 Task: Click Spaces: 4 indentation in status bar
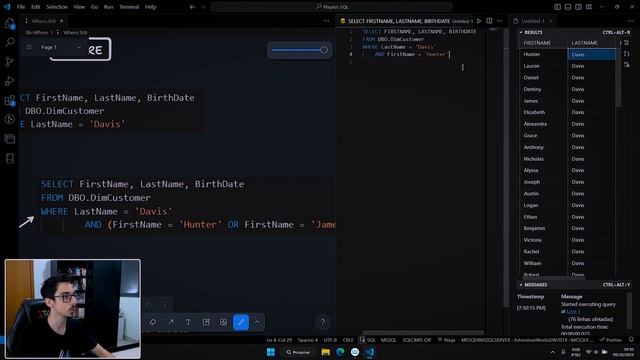click(308, 340)
